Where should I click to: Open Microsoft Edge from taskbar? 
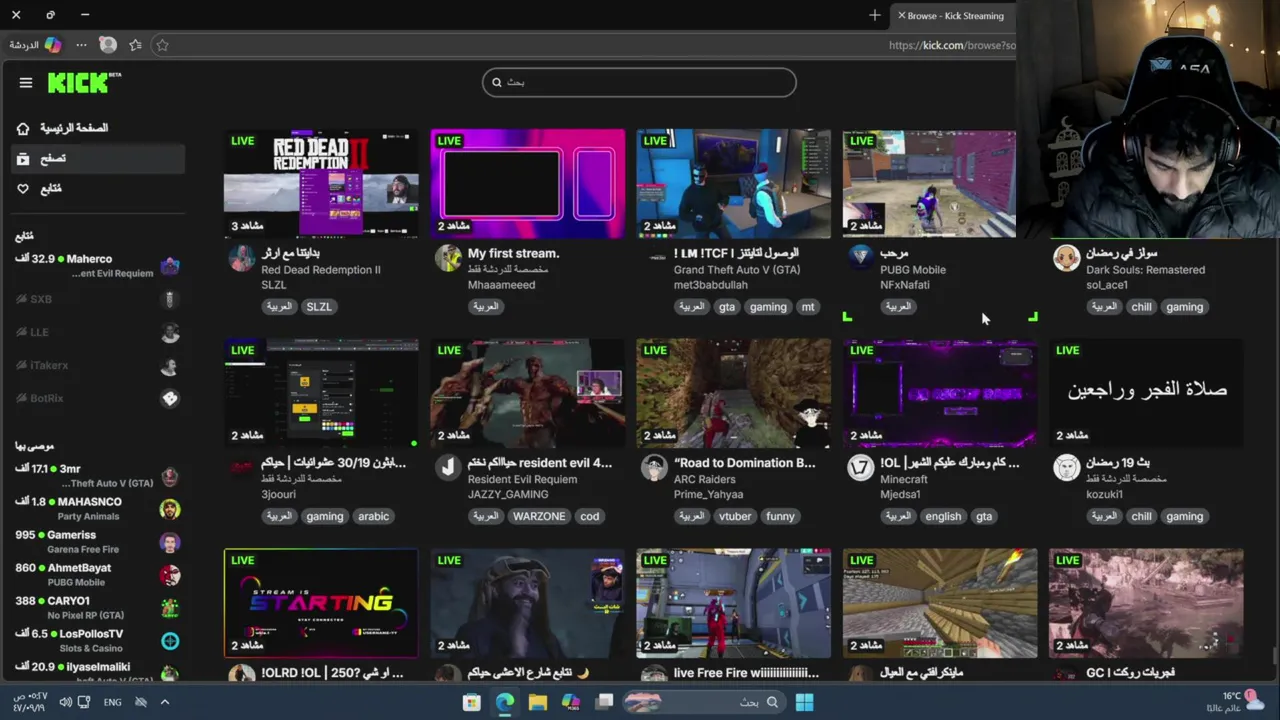[x=505, y=702]
